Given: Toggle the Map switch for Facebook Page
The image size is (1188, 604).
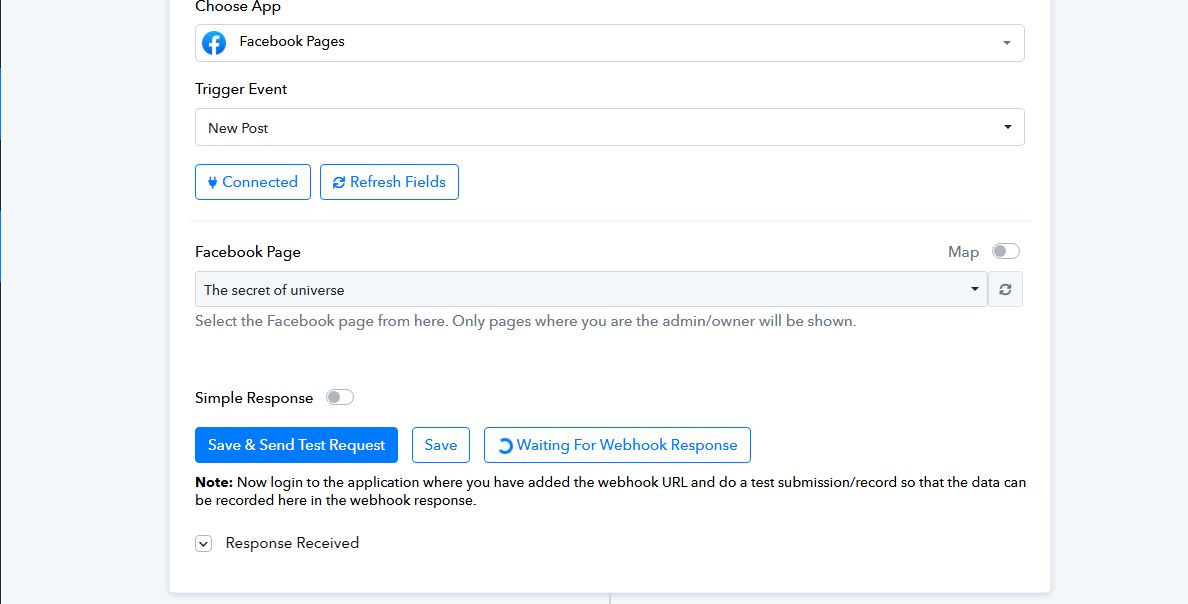Looking at the screenshot, I should click(1006, 251).
